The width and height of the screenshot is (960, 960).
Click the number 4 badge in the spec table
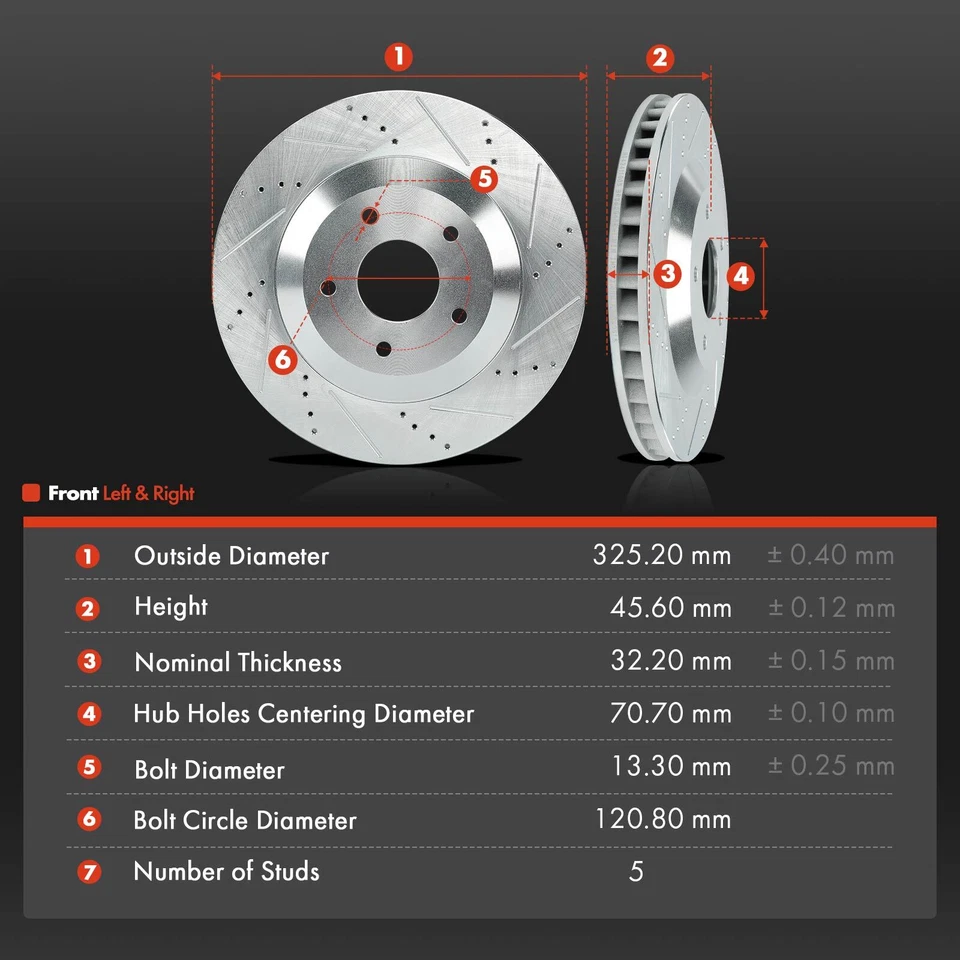pyautogui.click(x=89, y=714)
